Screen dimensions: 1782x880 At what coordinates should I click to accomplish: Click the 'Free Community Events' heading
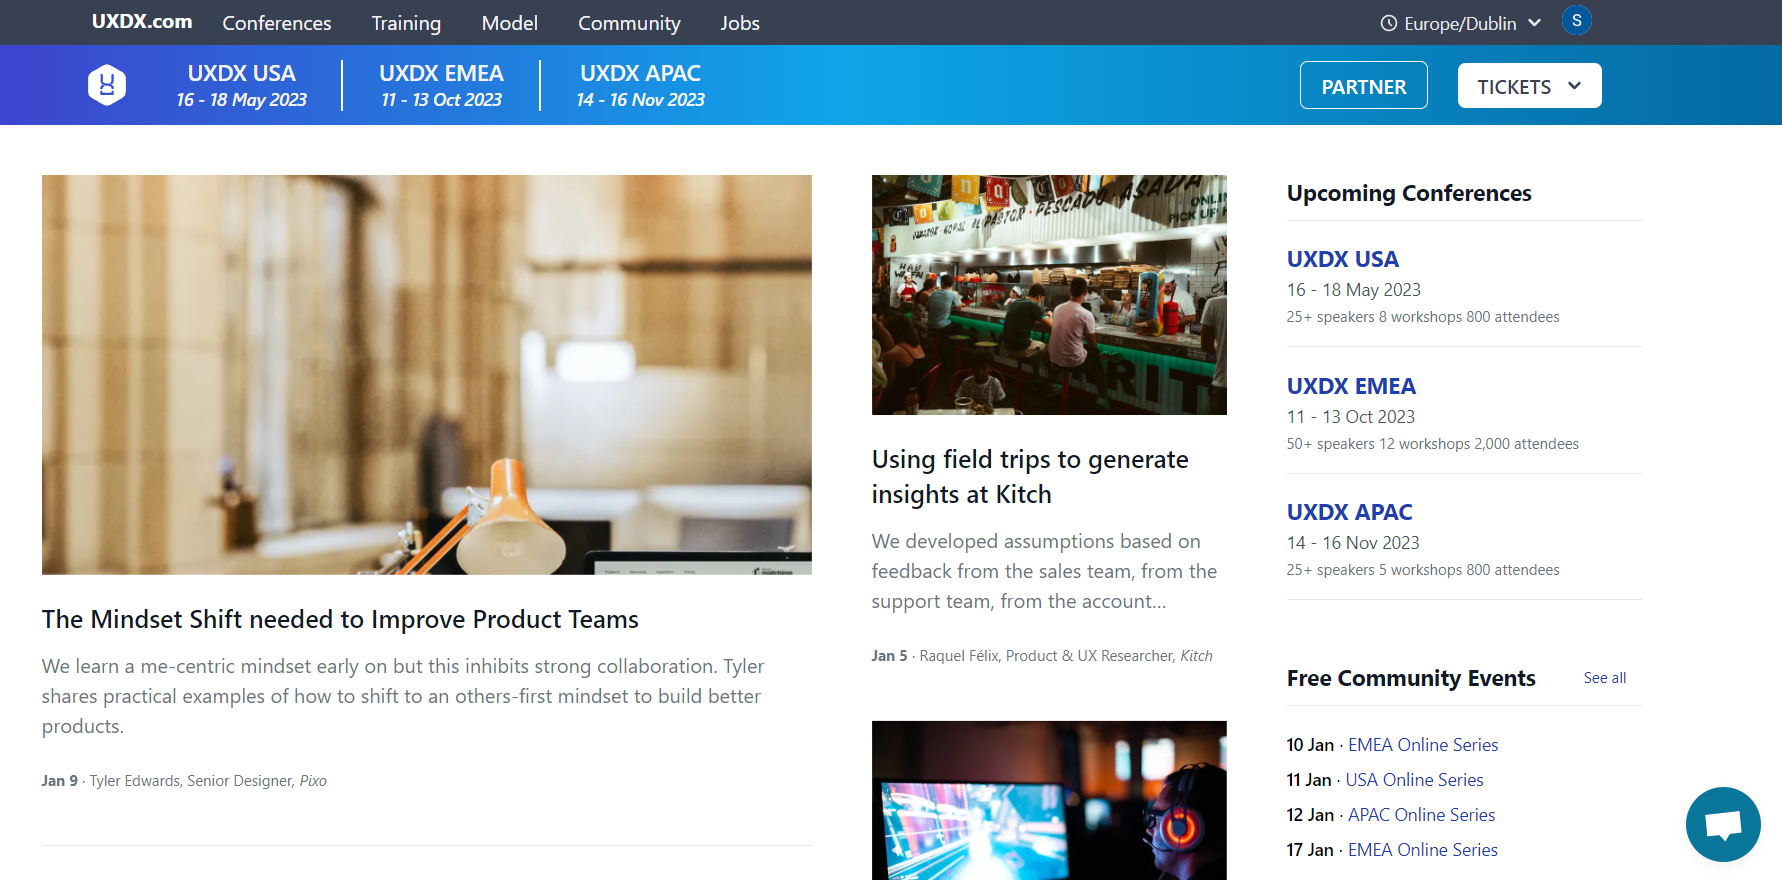point(1411,679)
